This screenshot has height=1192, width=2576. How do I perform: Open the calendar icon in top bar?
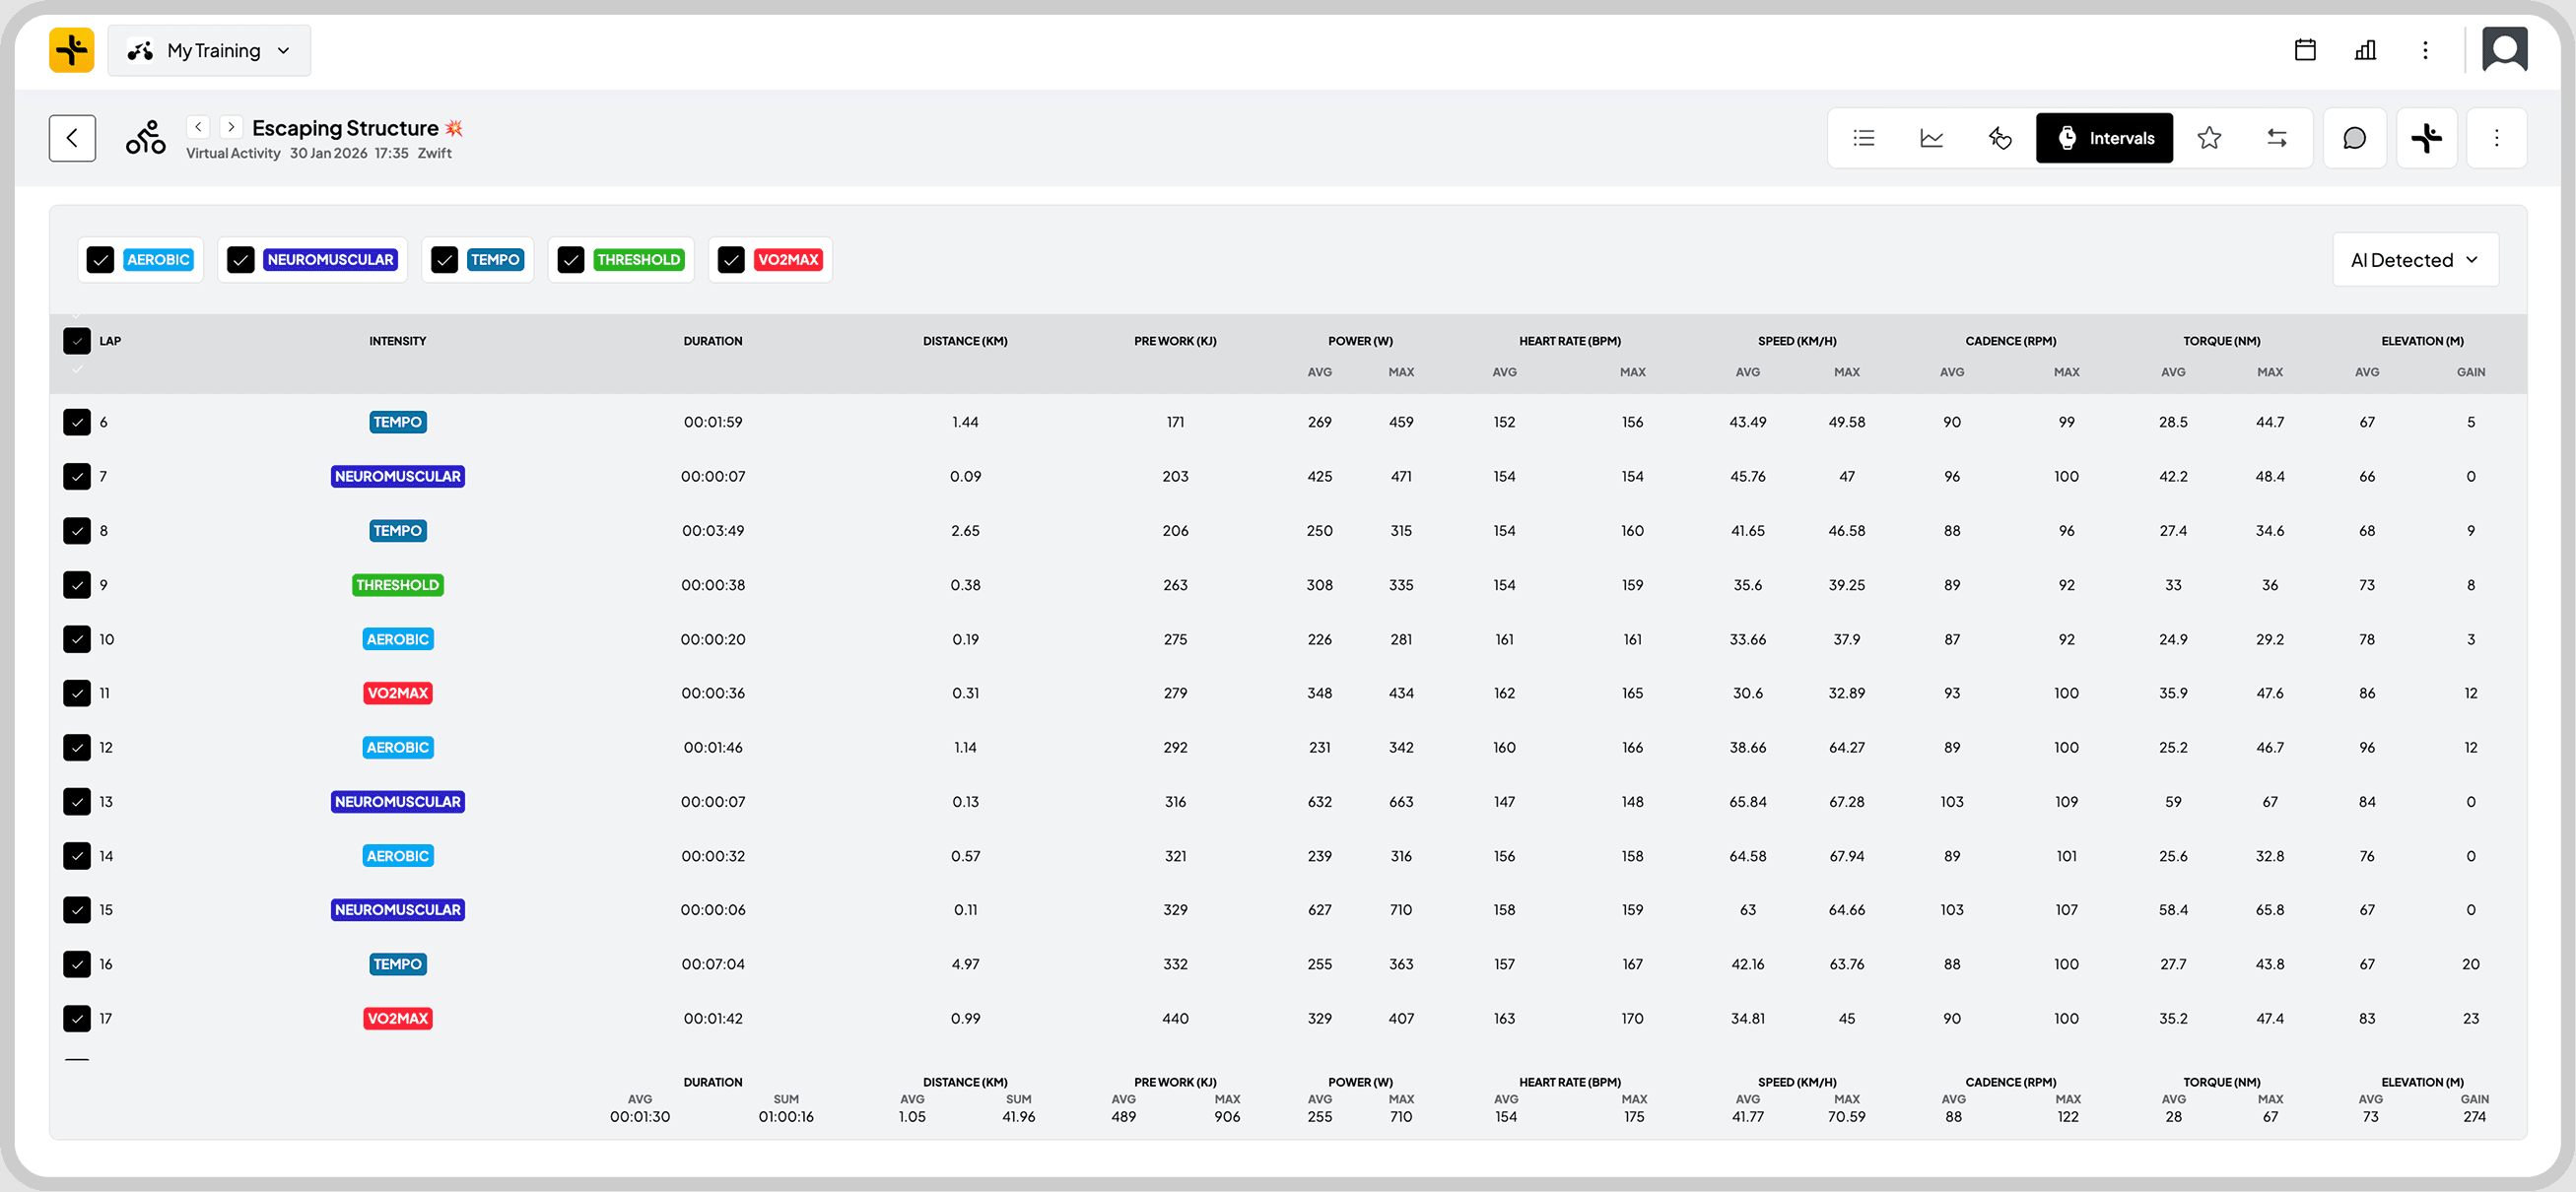click(2305, 50)
